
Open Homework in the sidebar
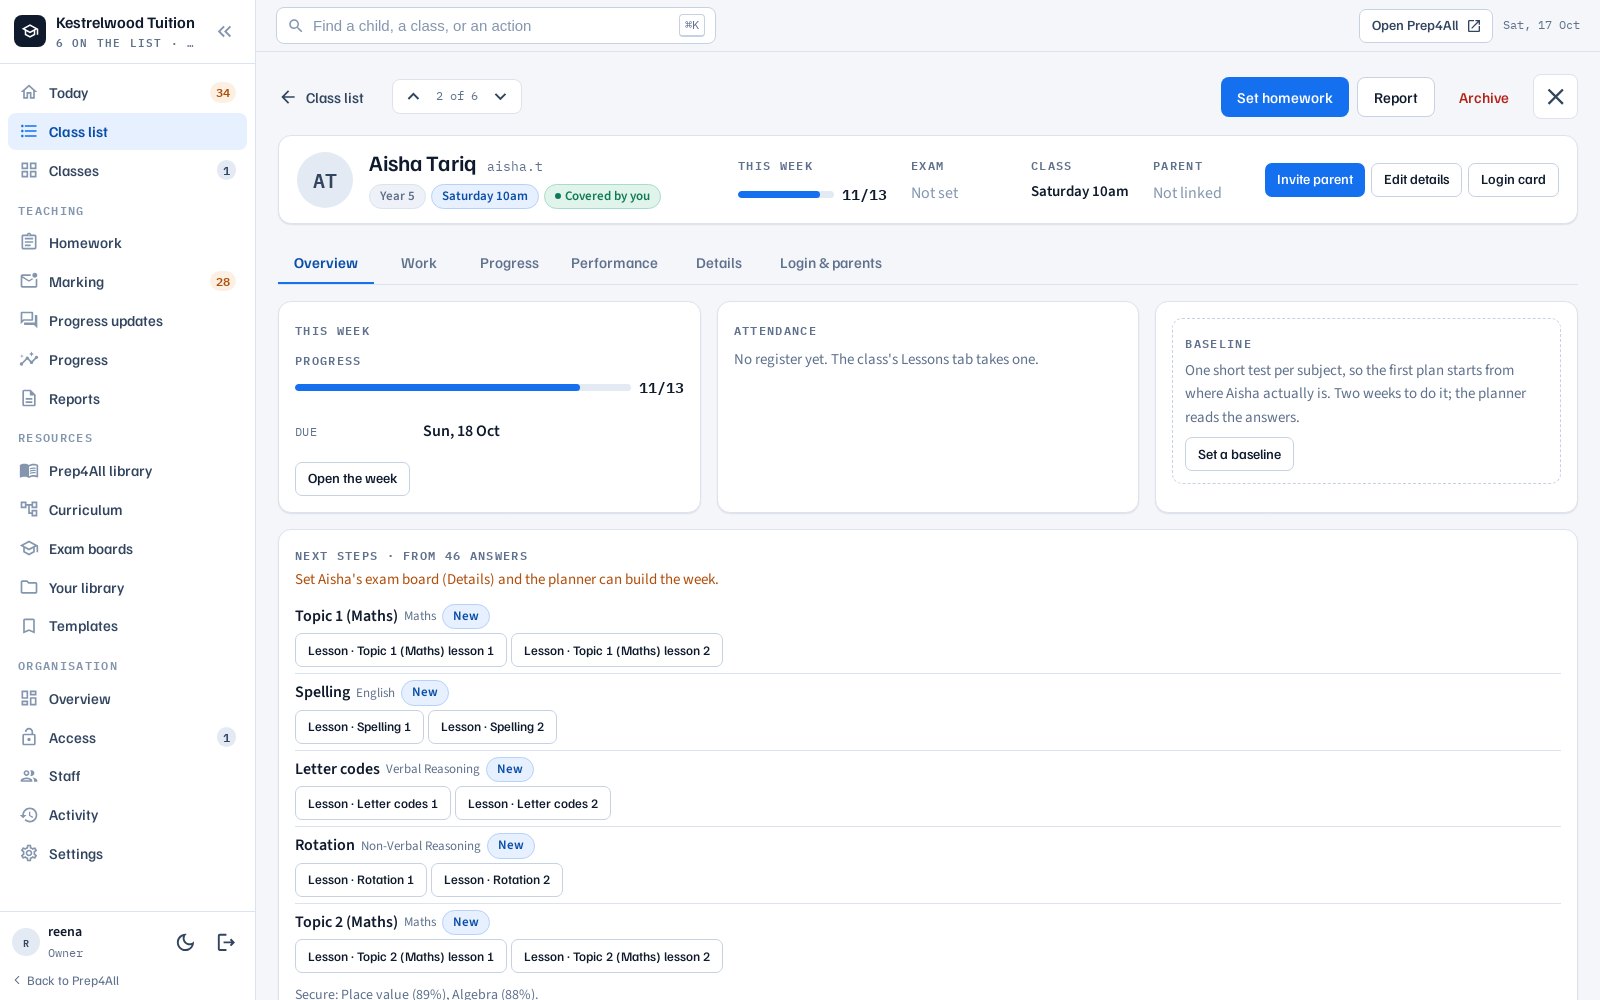tap(127, 243)
